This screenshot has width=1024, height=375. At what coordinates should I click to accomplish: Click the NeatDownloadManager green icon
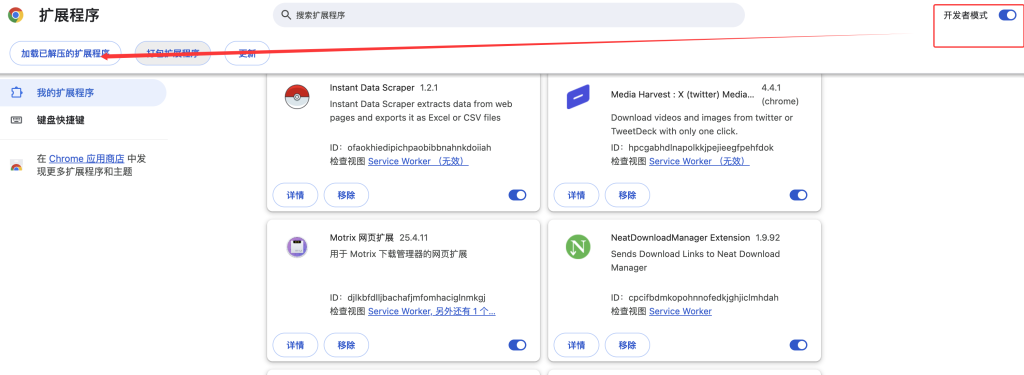pos(578,246)
